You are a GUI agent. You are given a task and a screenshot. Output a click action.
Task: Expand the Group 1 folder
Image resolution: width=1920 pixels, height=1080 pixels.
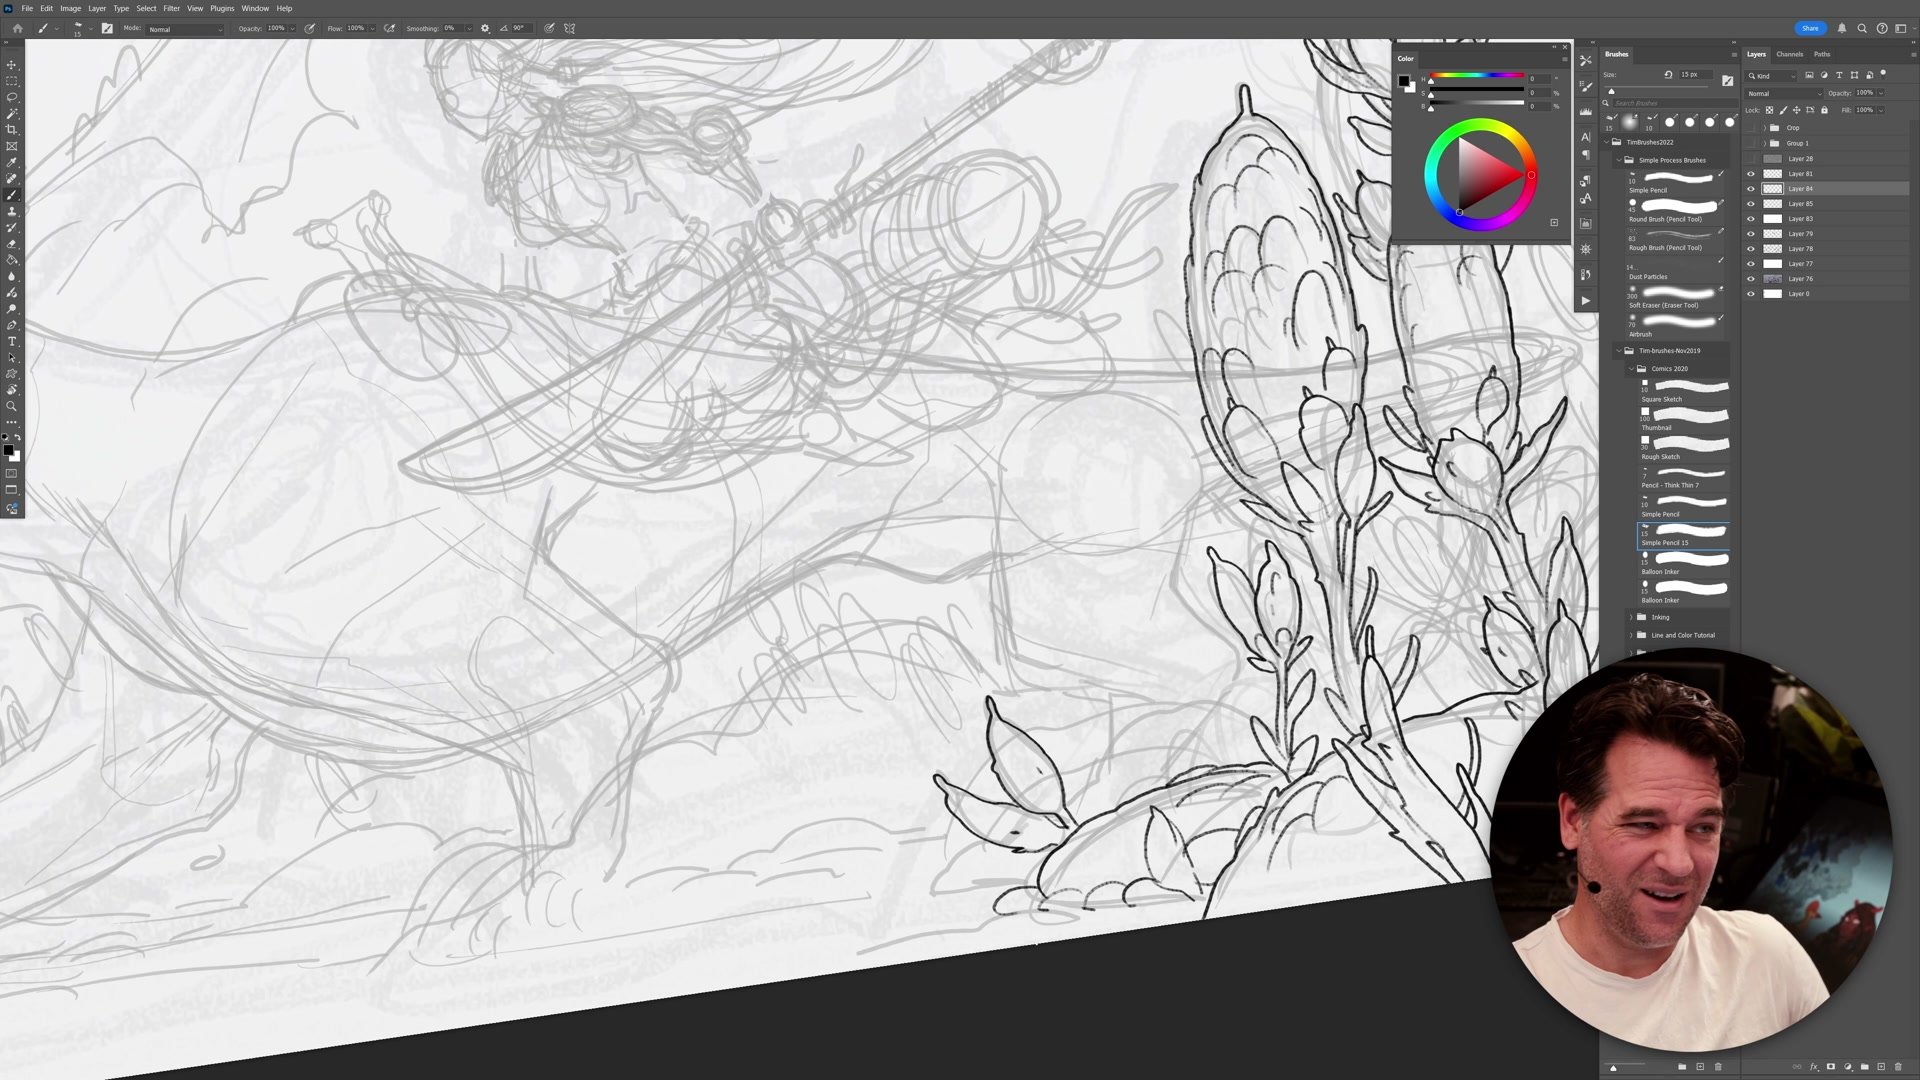[1765, 143]
